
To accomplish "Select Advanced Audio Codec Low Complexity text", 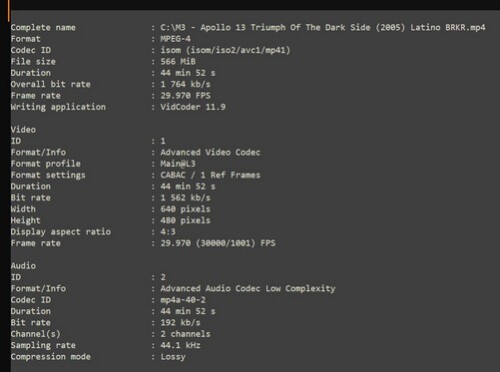I will pyautogui.click(x=248, y=288).
